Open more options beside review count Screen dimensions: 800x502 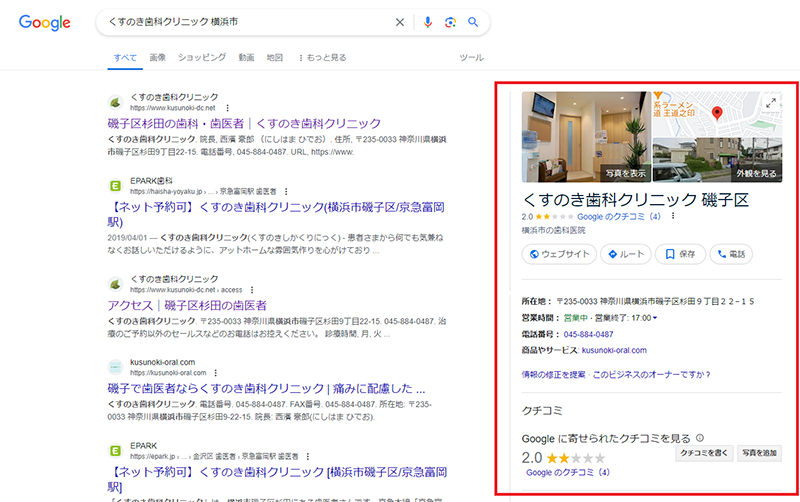[x=673, y=216]
